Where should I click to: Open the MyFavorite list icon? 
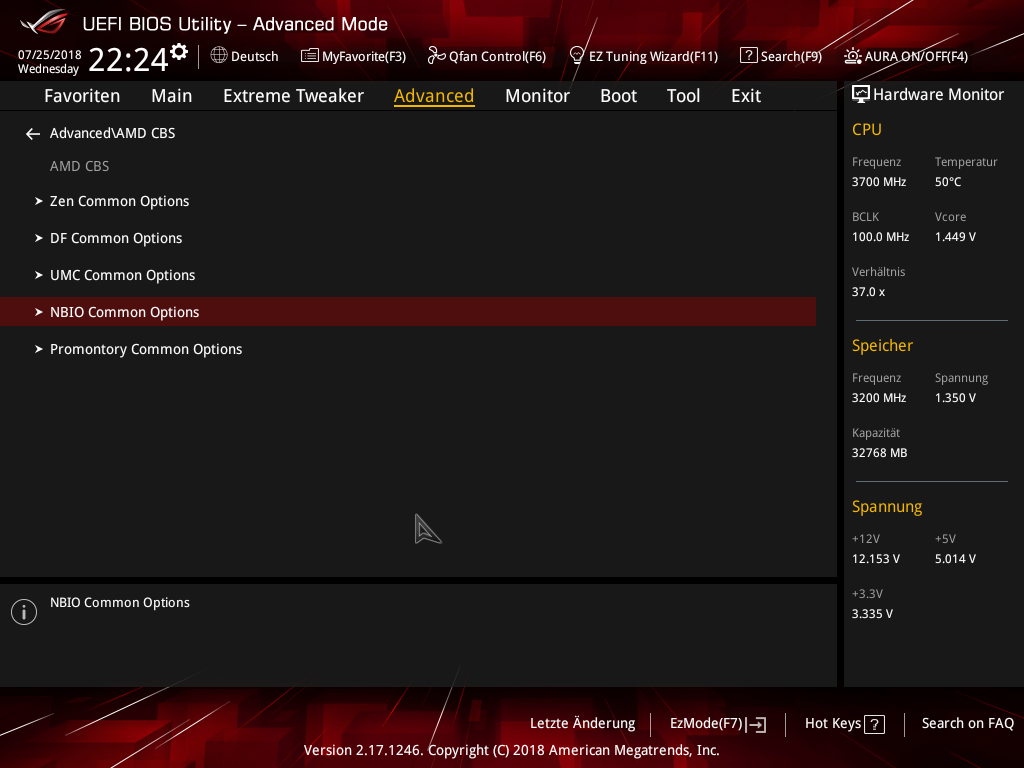[x=310, y=56]
